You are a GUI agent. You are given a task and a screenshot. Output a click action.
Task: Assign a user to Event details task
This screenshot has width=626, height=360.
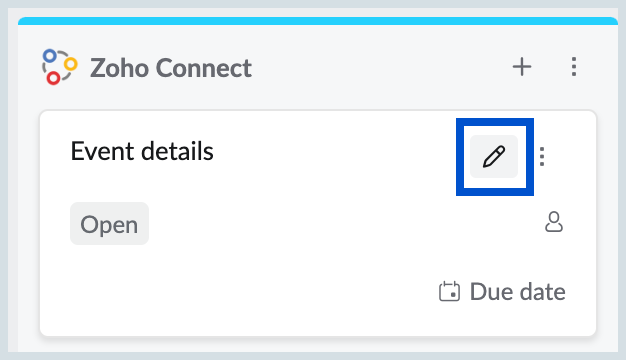(x=554, y=222)
